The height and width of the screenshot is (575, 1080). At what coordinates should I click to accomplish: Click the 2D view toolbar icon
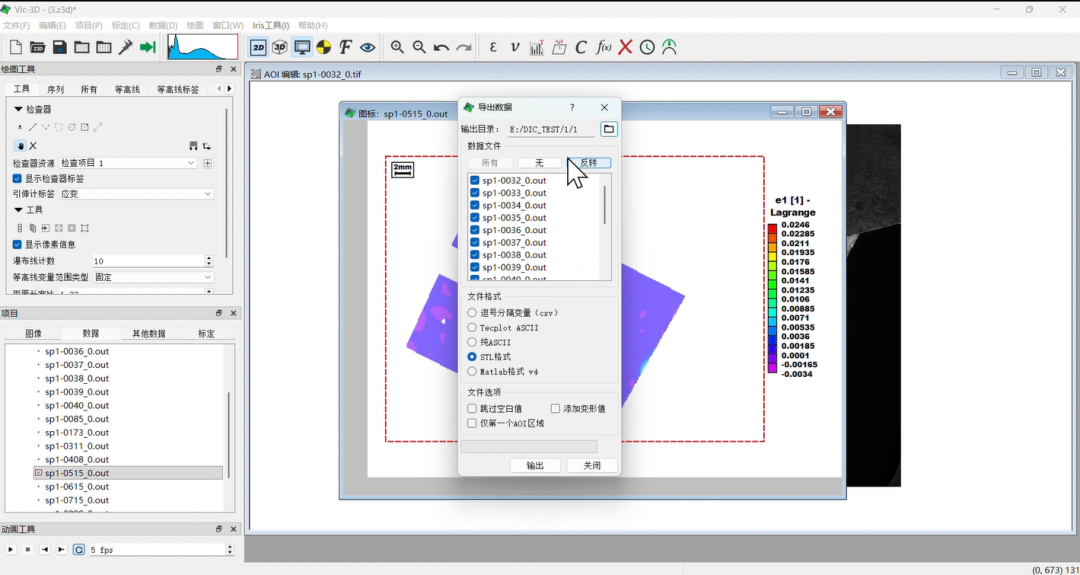258,47
